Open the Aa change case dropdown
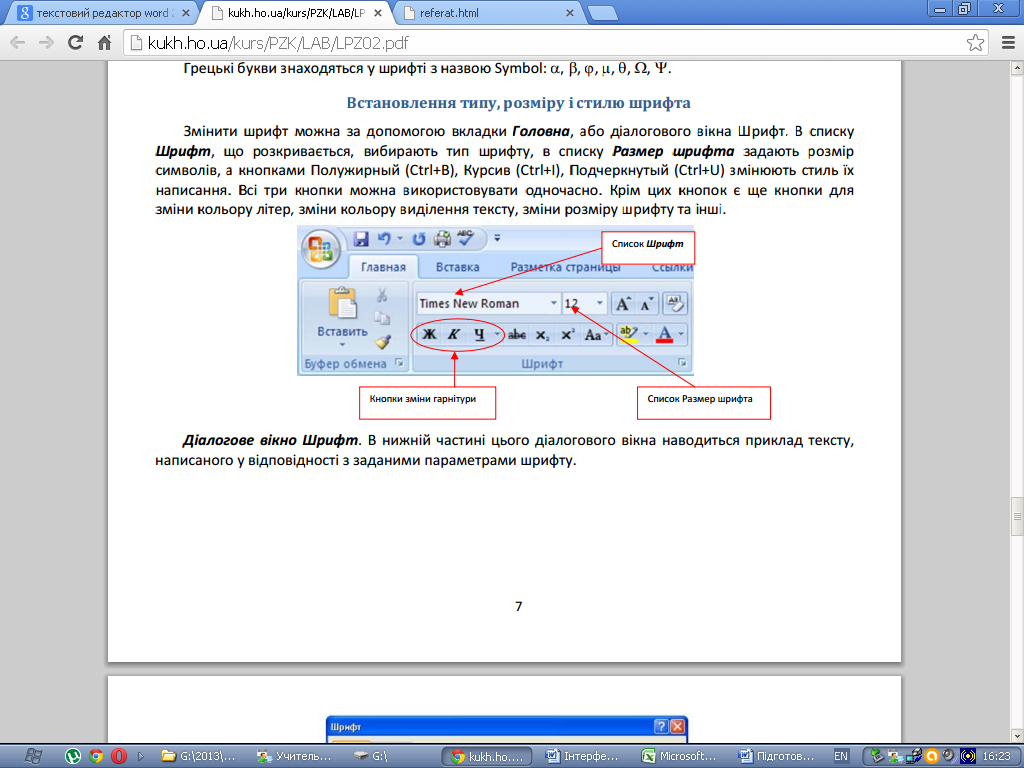Image resolution: width=1024 pixels, height=768 pixels. point(596,334)
